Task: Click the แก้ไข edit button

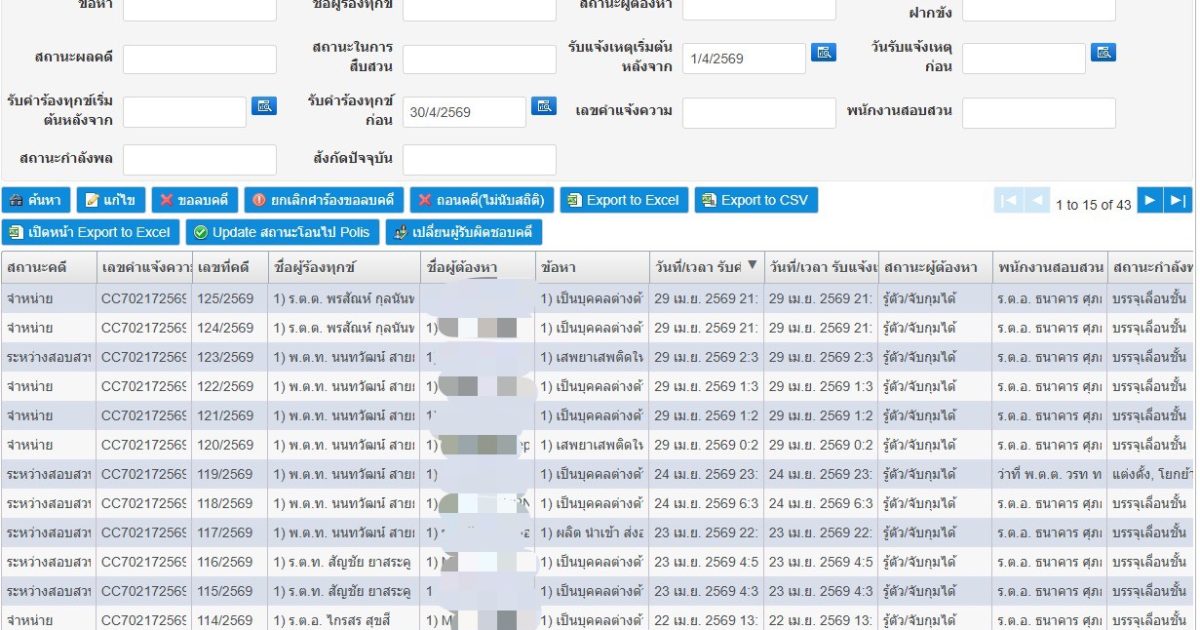Action: [x=111, y=200]
